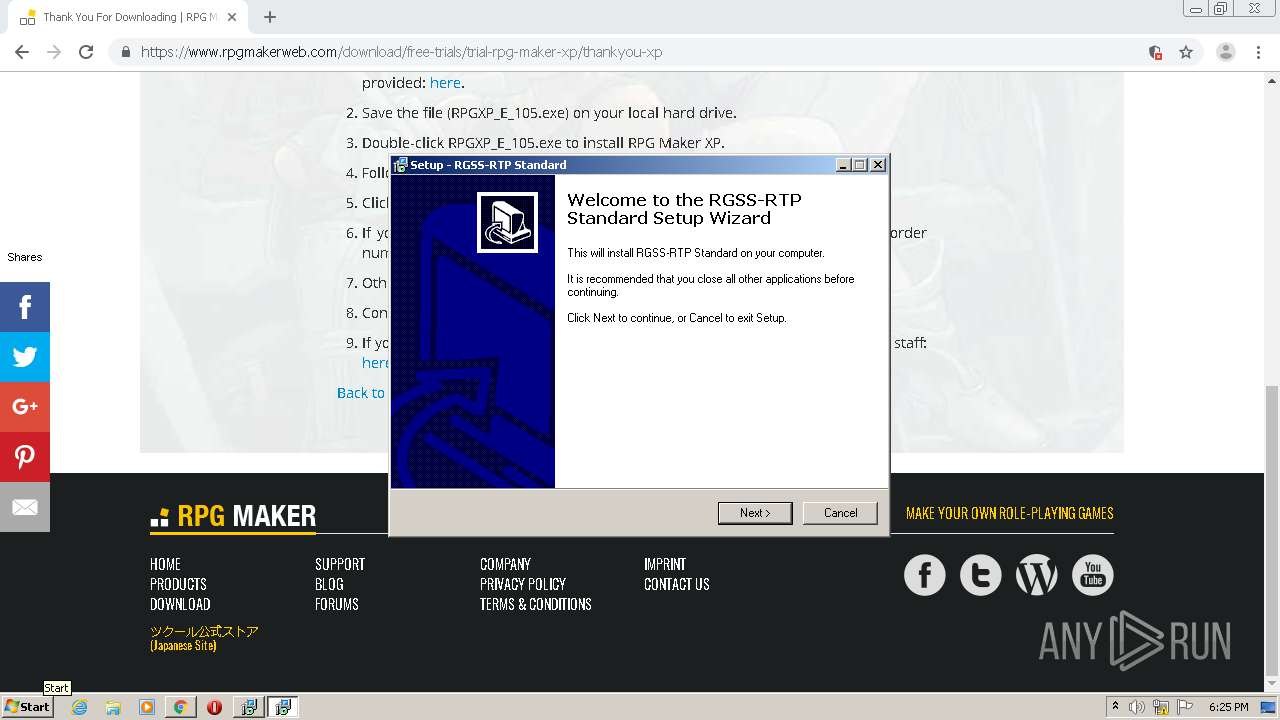Open PRIVACY POLICY footer link
The image size is (1280, 720).
pyautogui.click(x=523, y=584)
